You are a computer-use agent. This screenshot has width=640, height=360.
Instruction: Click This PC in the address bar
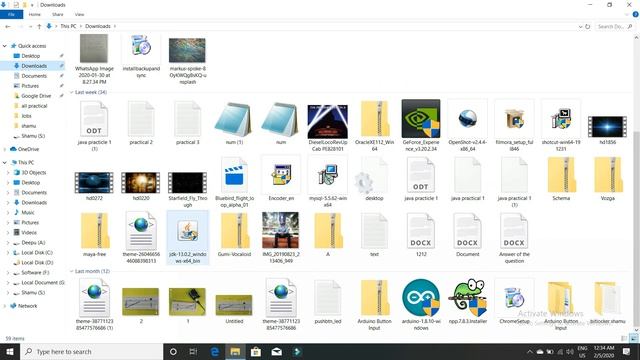[x=68, y=26]
